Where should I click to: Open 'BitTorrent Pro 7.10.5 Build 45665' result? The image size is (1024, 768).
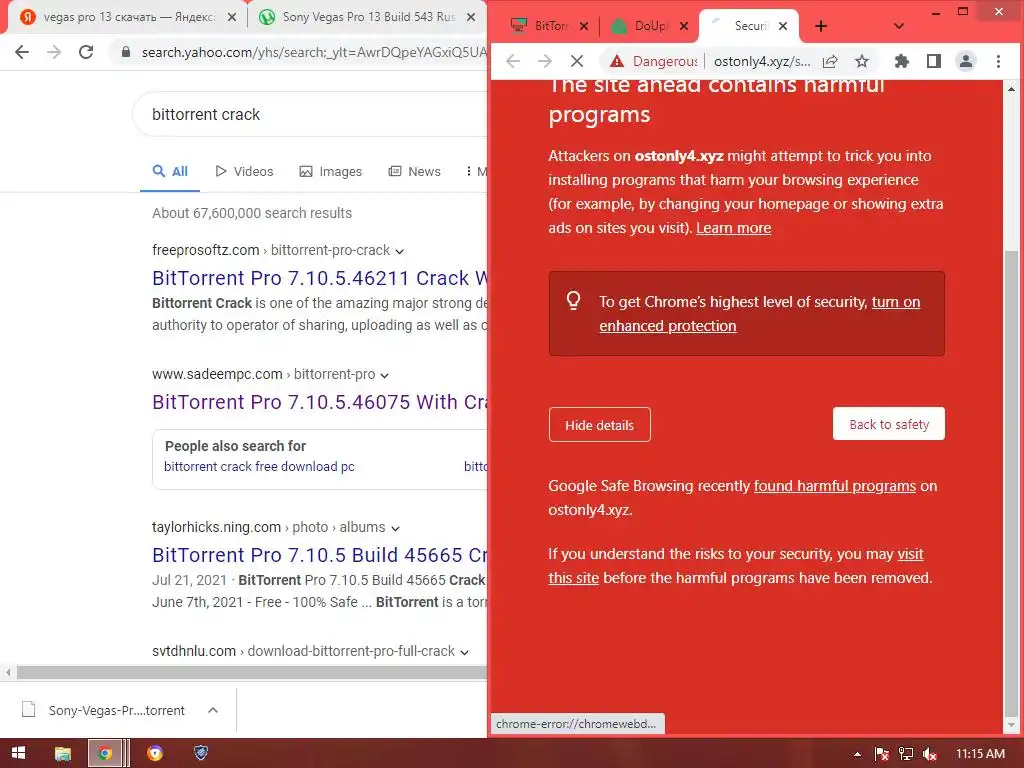tap(319, 555)
